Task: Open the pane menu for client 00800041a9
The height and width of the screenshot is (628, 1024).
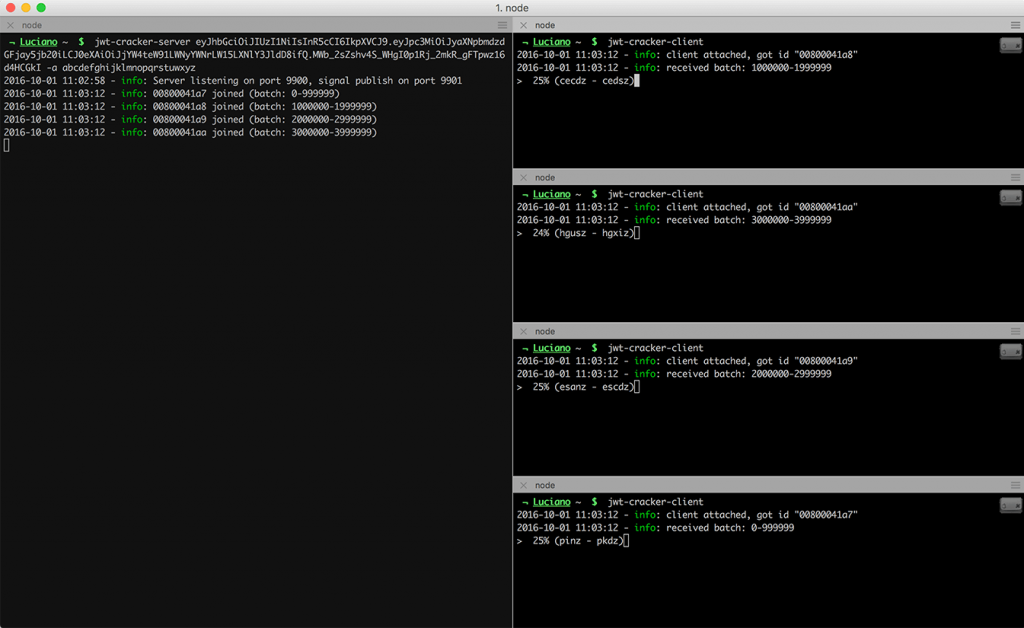Action: click(1015, 332)
